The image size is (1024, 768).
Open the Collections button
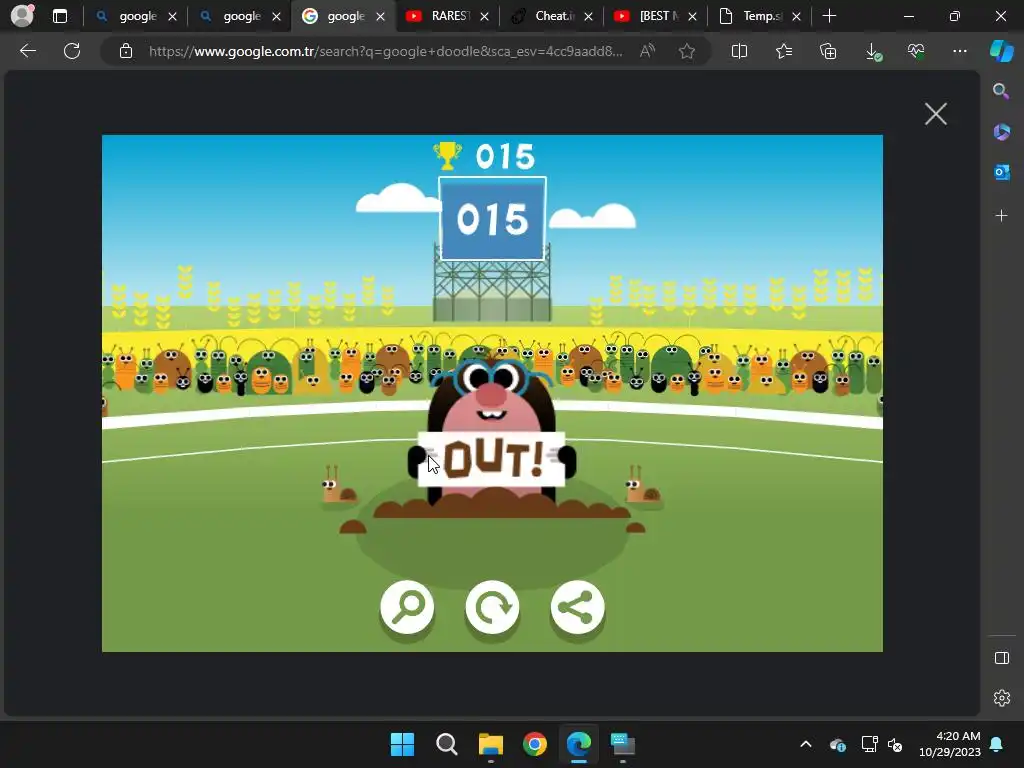tap(828, 51)
